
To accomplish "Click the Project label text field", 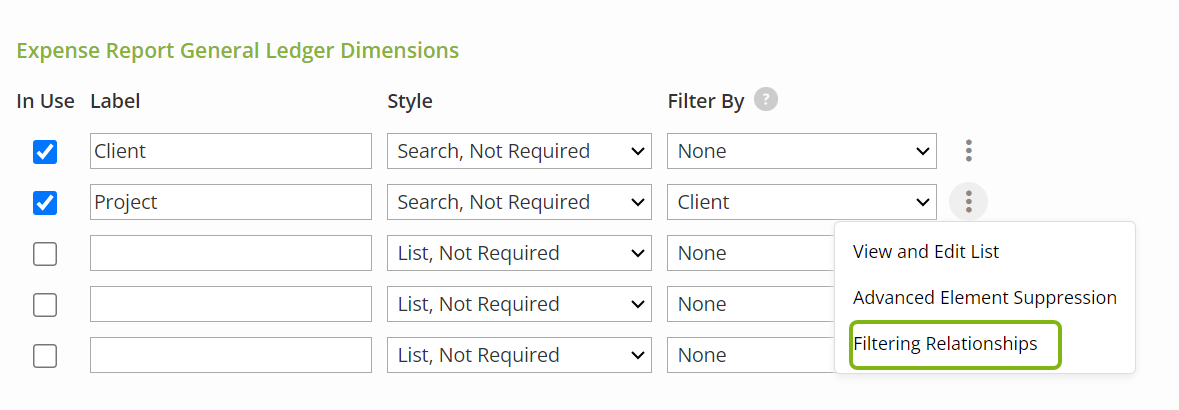I will (231, 202).
